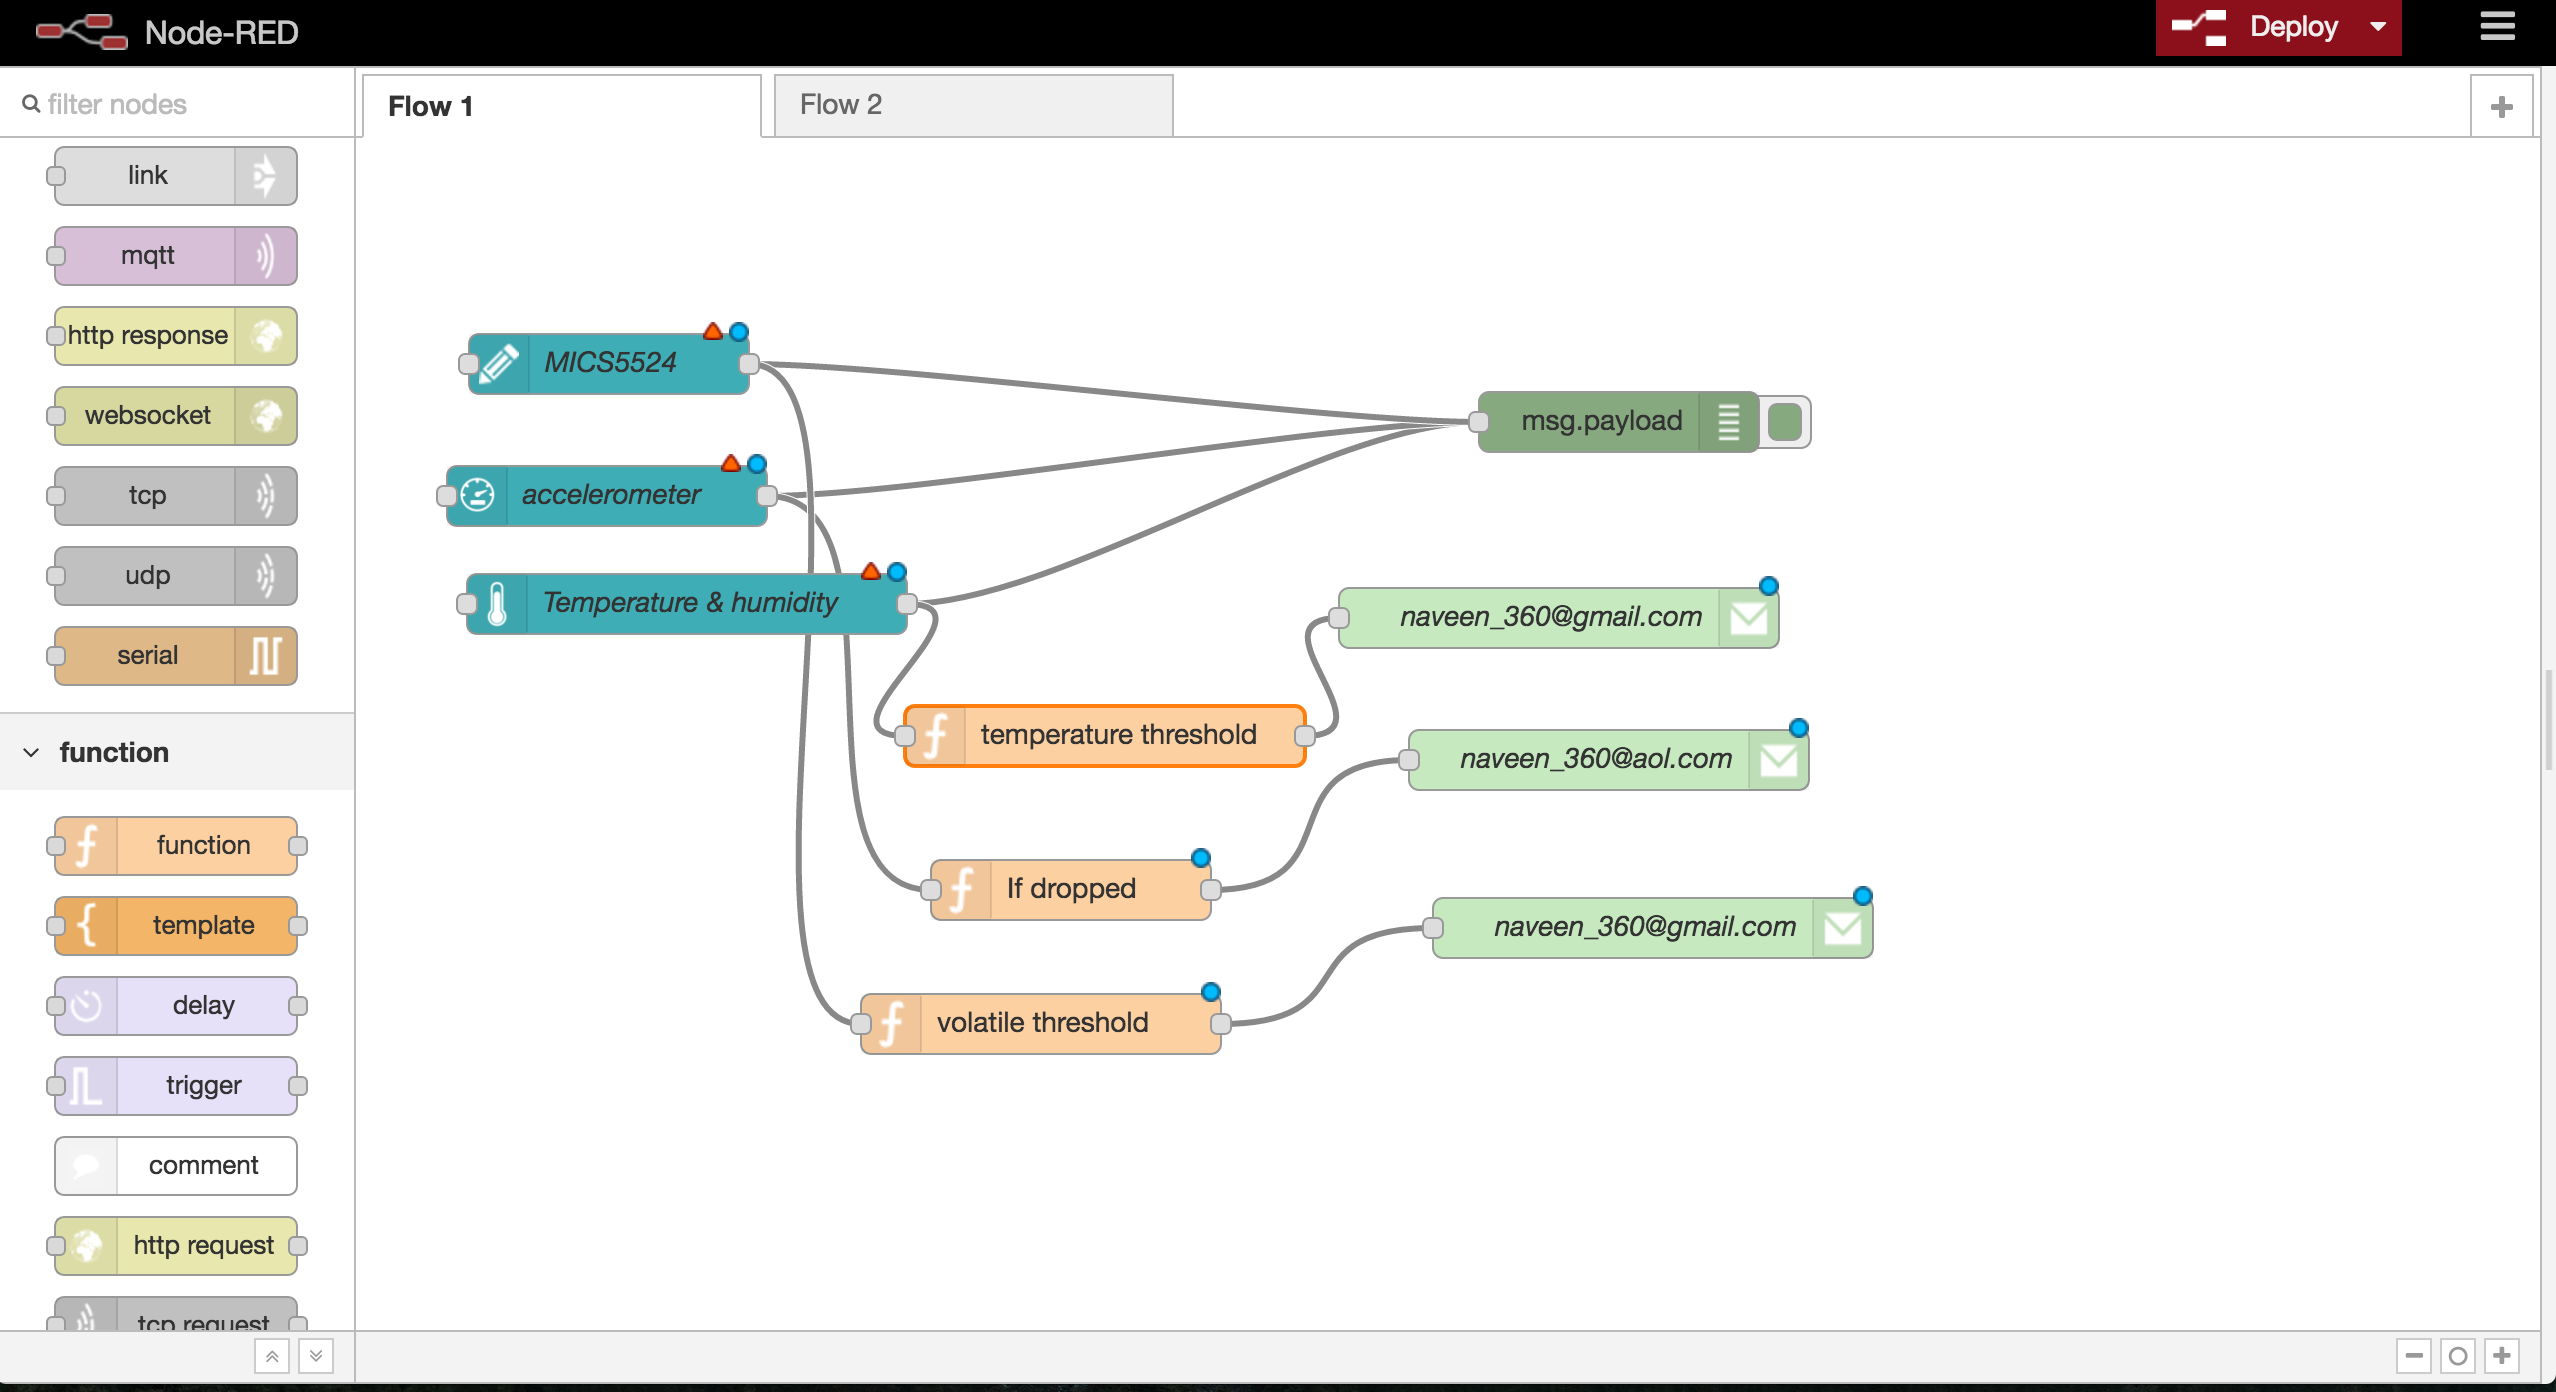Toggle the msg.payload debug output button
The image size is (2556, 1392).
[x=1785, y=421]
